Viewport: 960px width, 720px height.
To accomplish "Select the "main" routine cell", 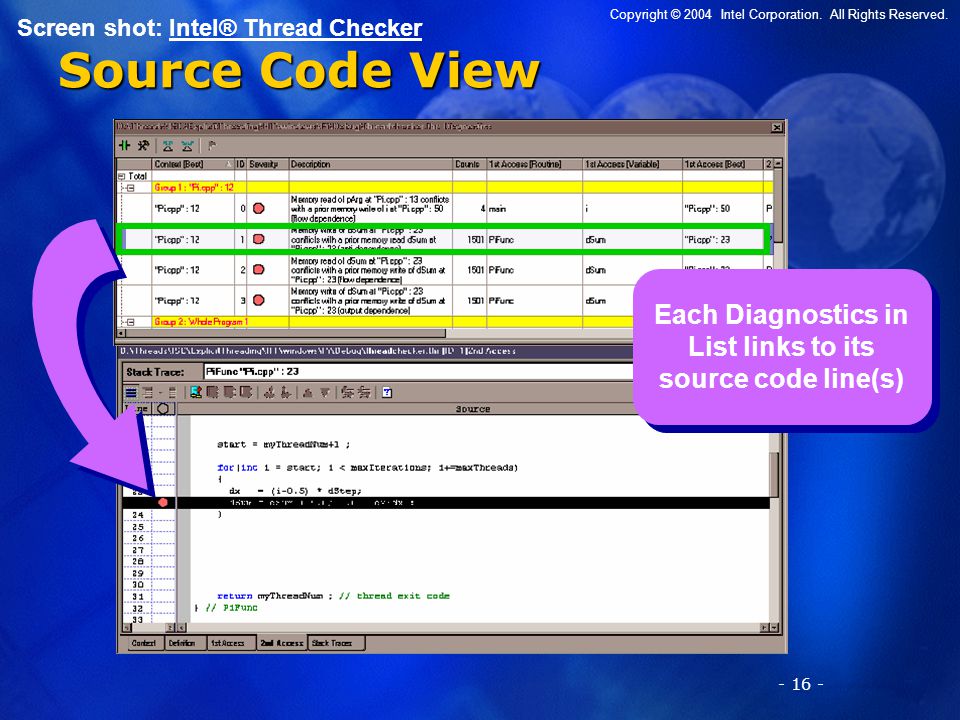I will (534, 209).
